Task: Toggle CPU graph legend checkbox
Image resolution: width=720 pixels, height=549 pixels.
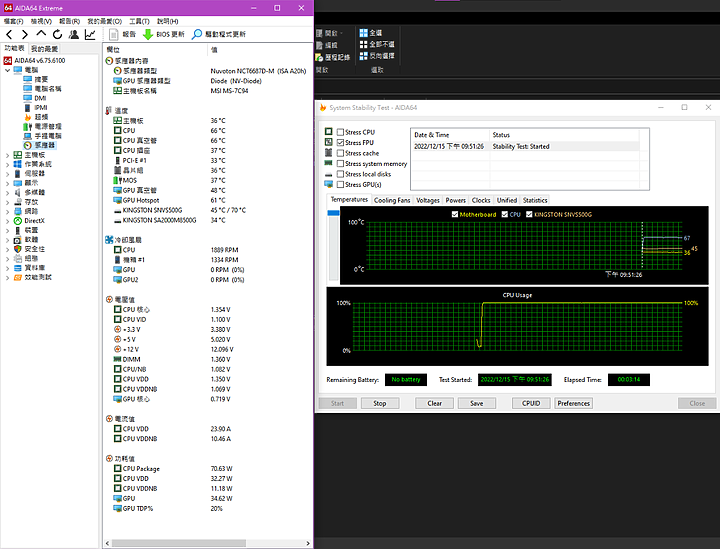Action: click(505, 214)
